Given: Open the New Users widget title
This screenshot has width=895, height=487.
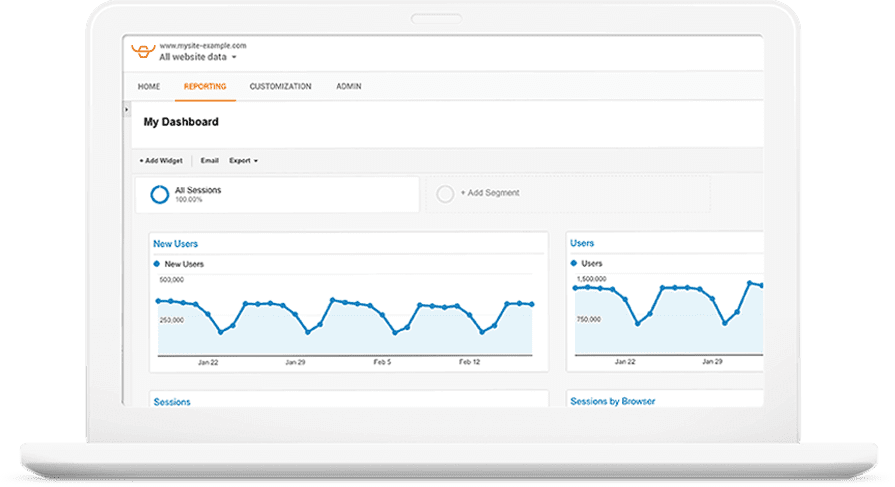Looking at the screenshot, I should pos(175,243).
